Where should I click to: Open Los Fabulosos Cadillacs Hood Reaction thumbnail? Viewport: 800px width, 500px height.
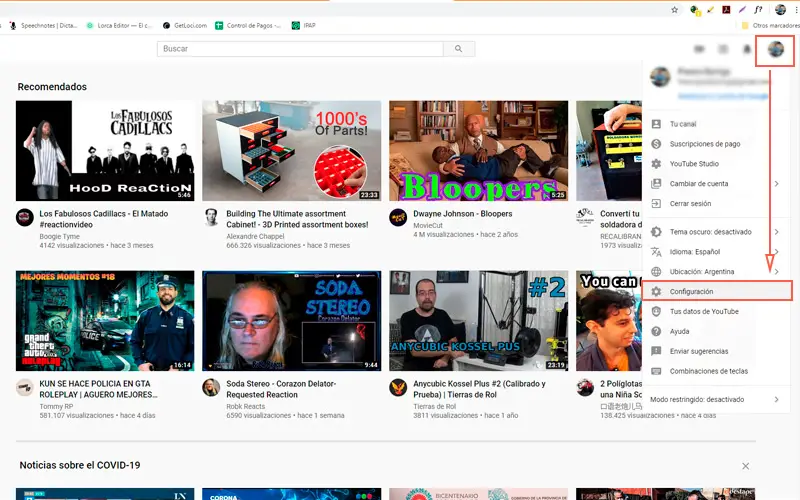(x=105, y=151)
